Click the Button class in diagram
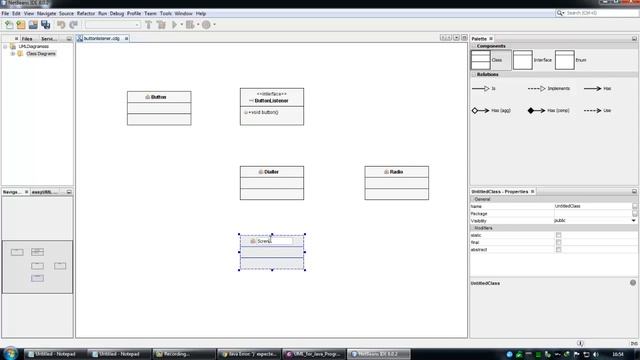 tap(159, 108)
